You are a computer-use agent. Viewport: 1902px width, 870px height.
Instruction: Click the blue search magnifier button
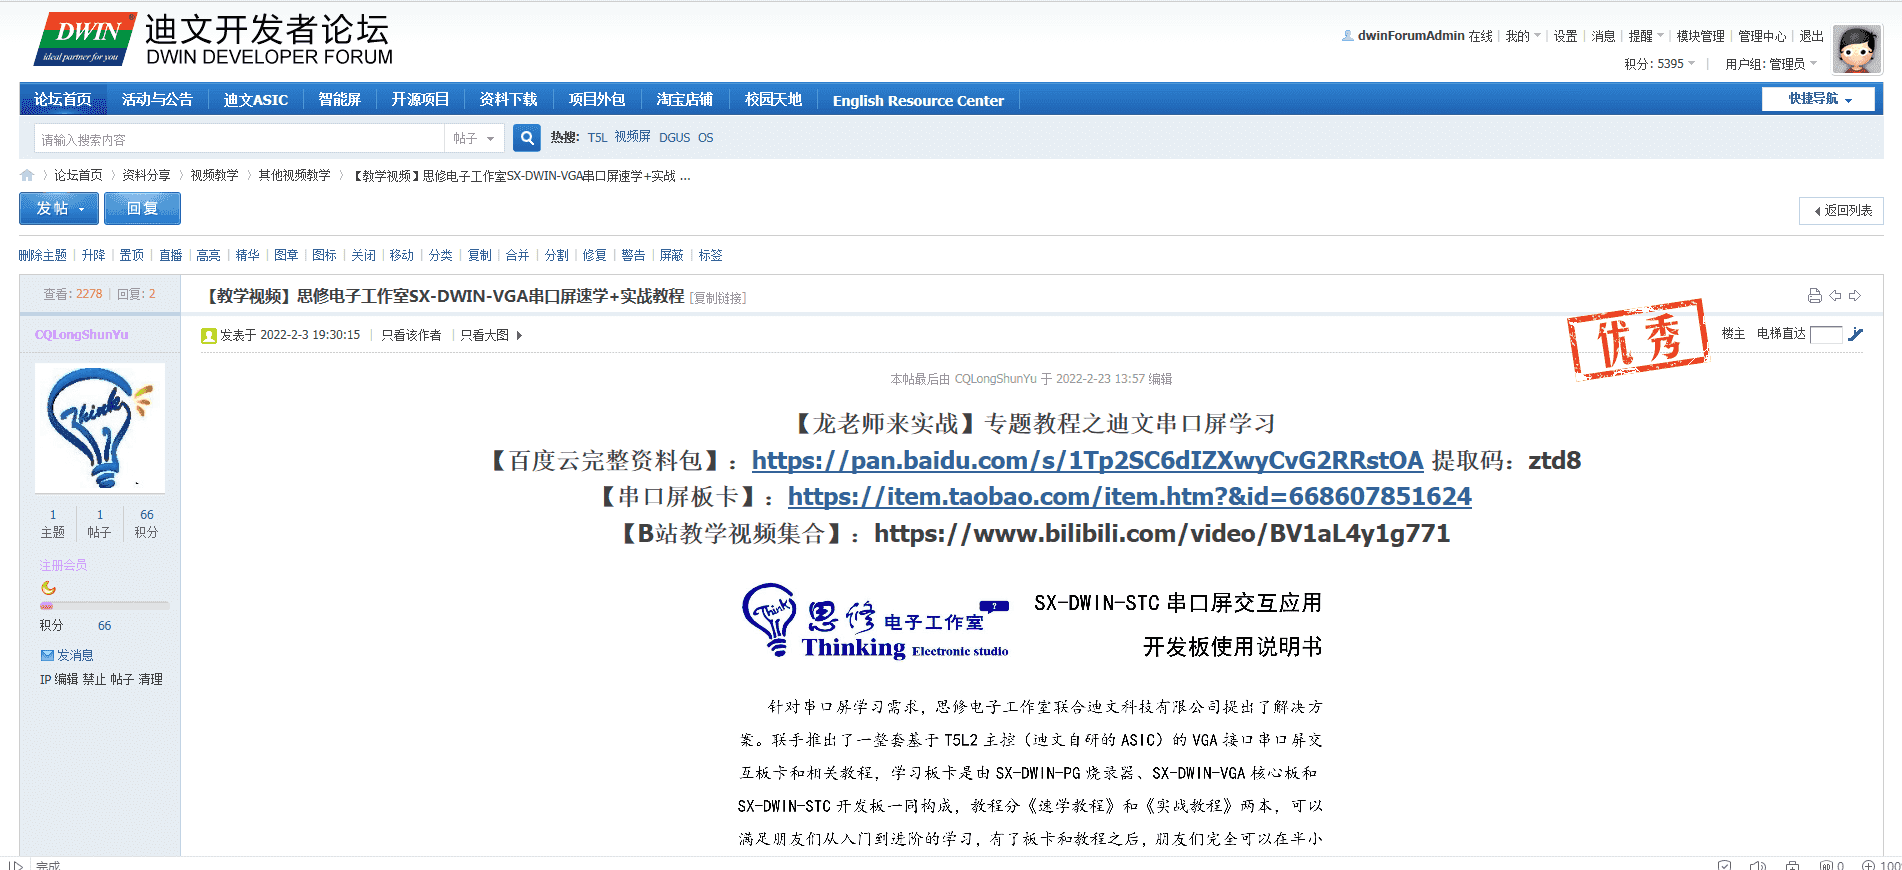tap(527, 138)
